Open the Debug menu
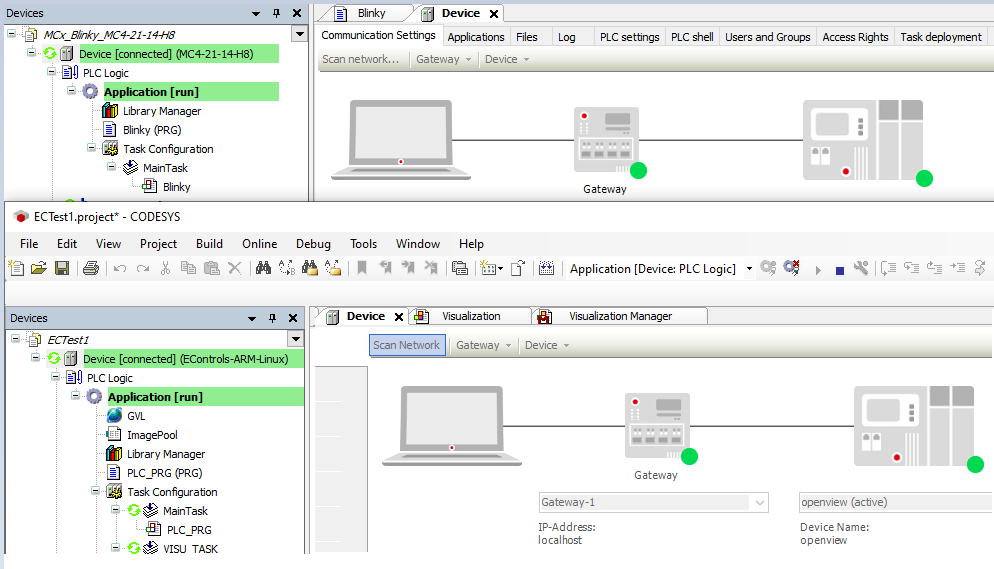Viewport: 994px width, 569px height. click(313, 244)
